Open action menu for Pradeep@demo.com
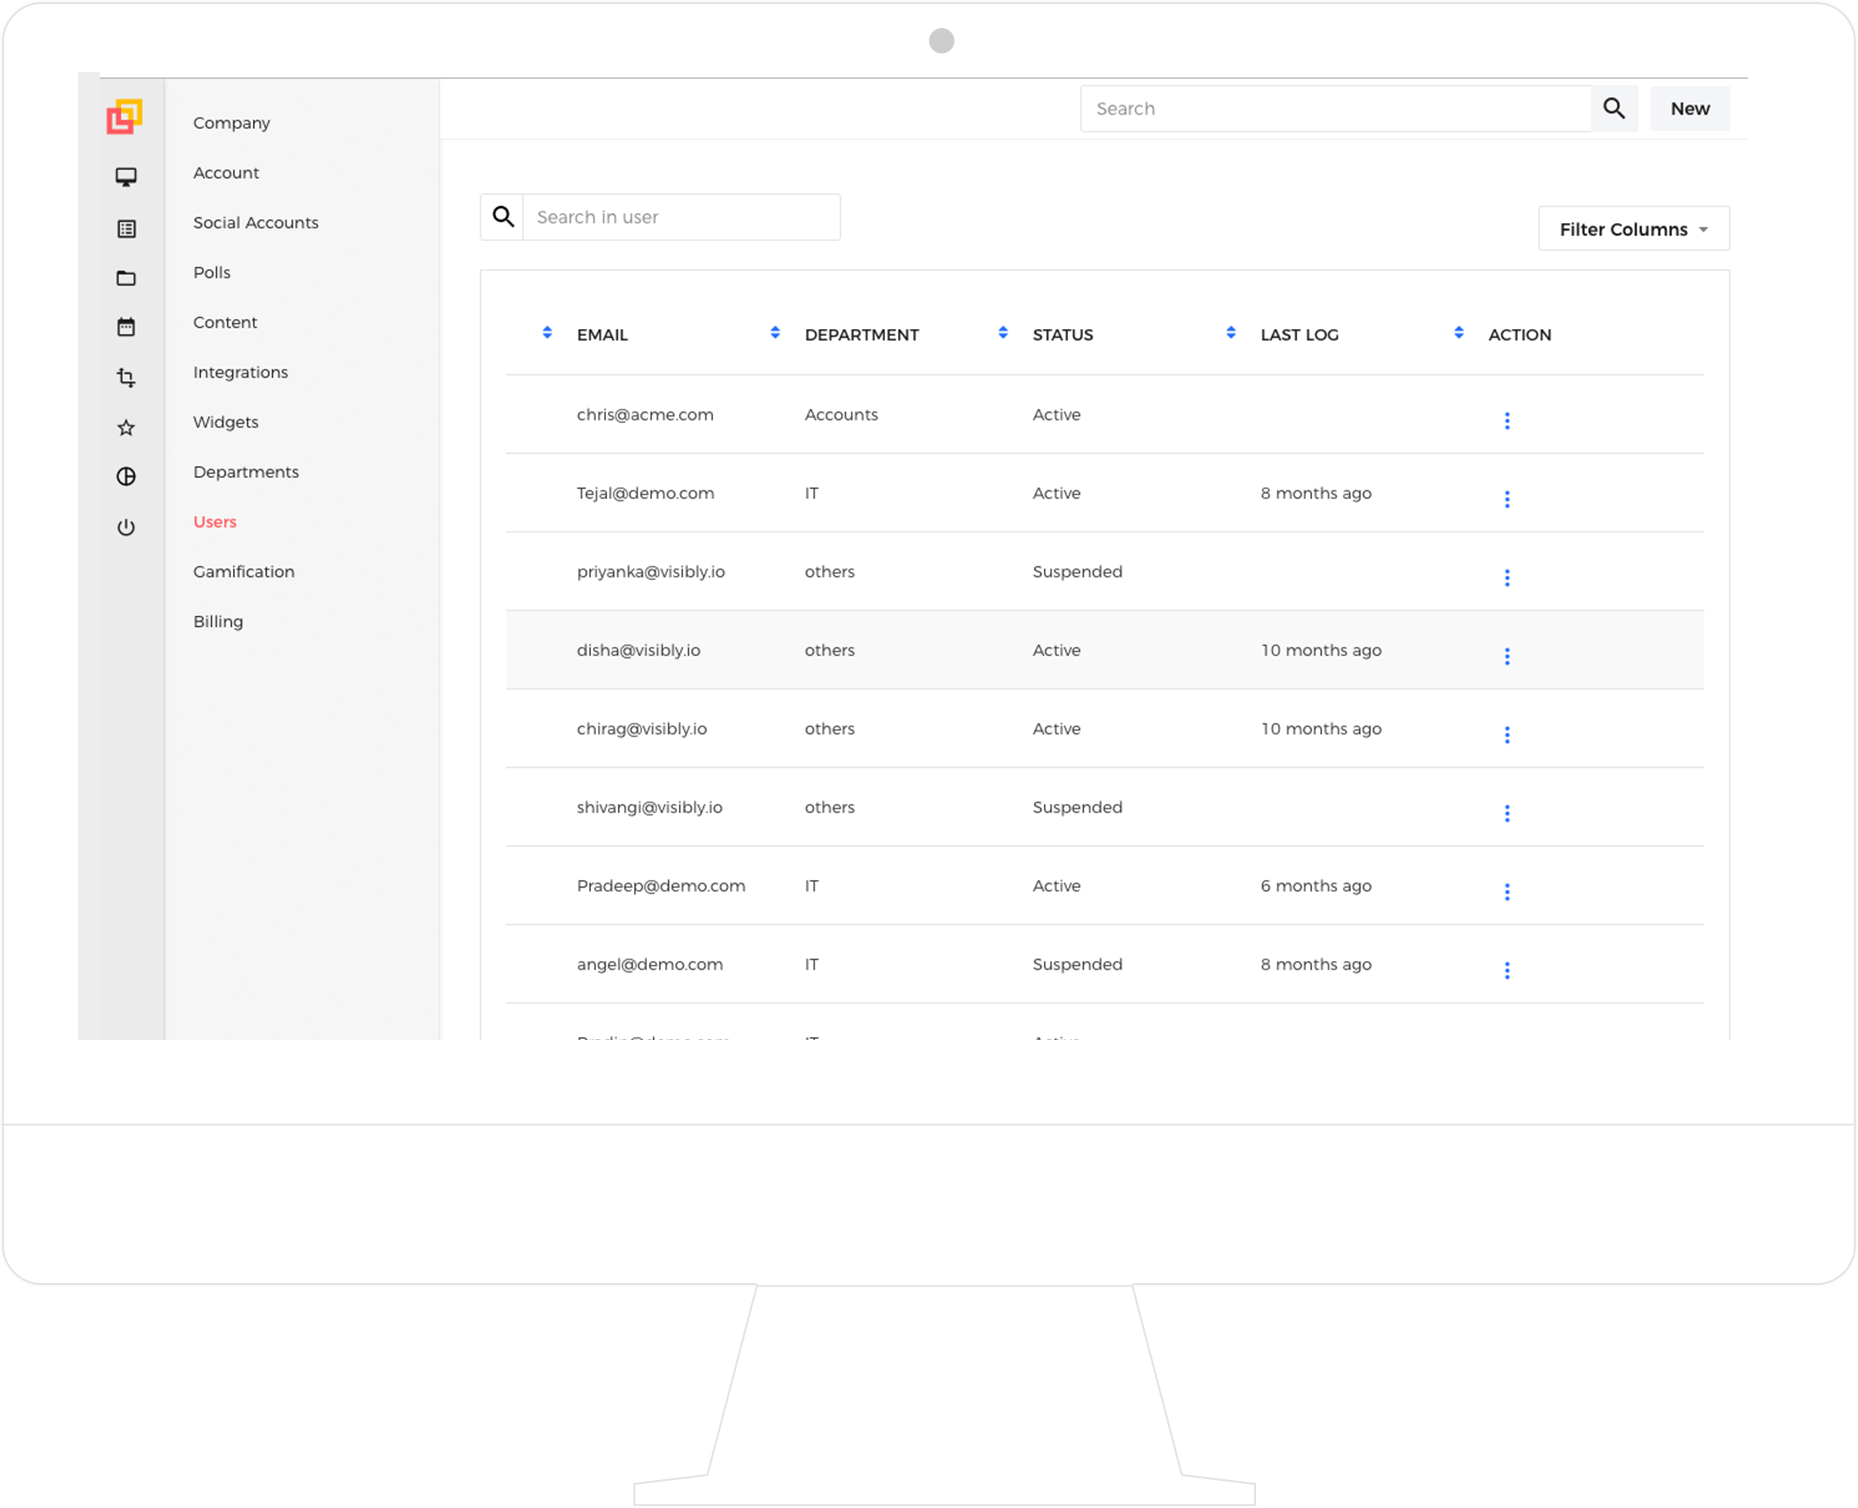The image size is (1858, 1508). (x=1507, y=891)
